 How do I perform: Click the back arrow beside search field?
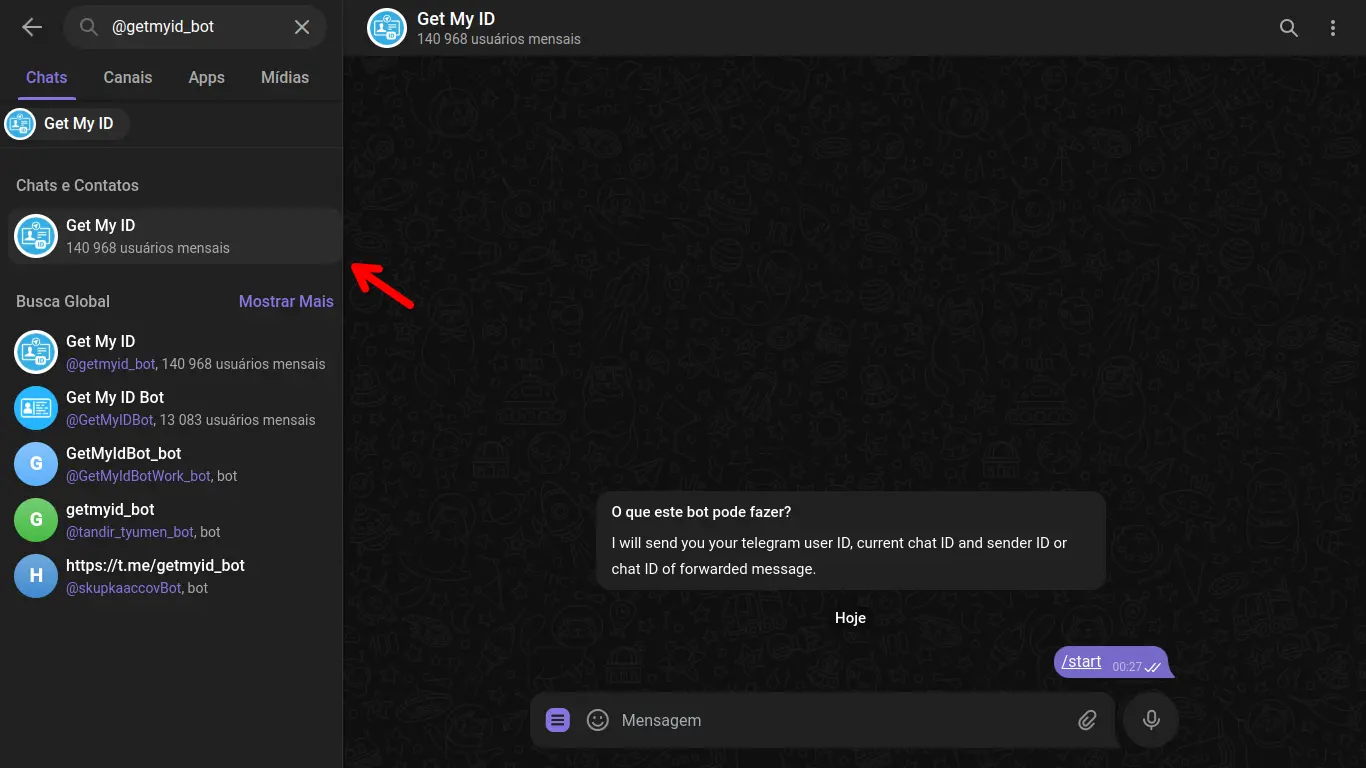32,27
